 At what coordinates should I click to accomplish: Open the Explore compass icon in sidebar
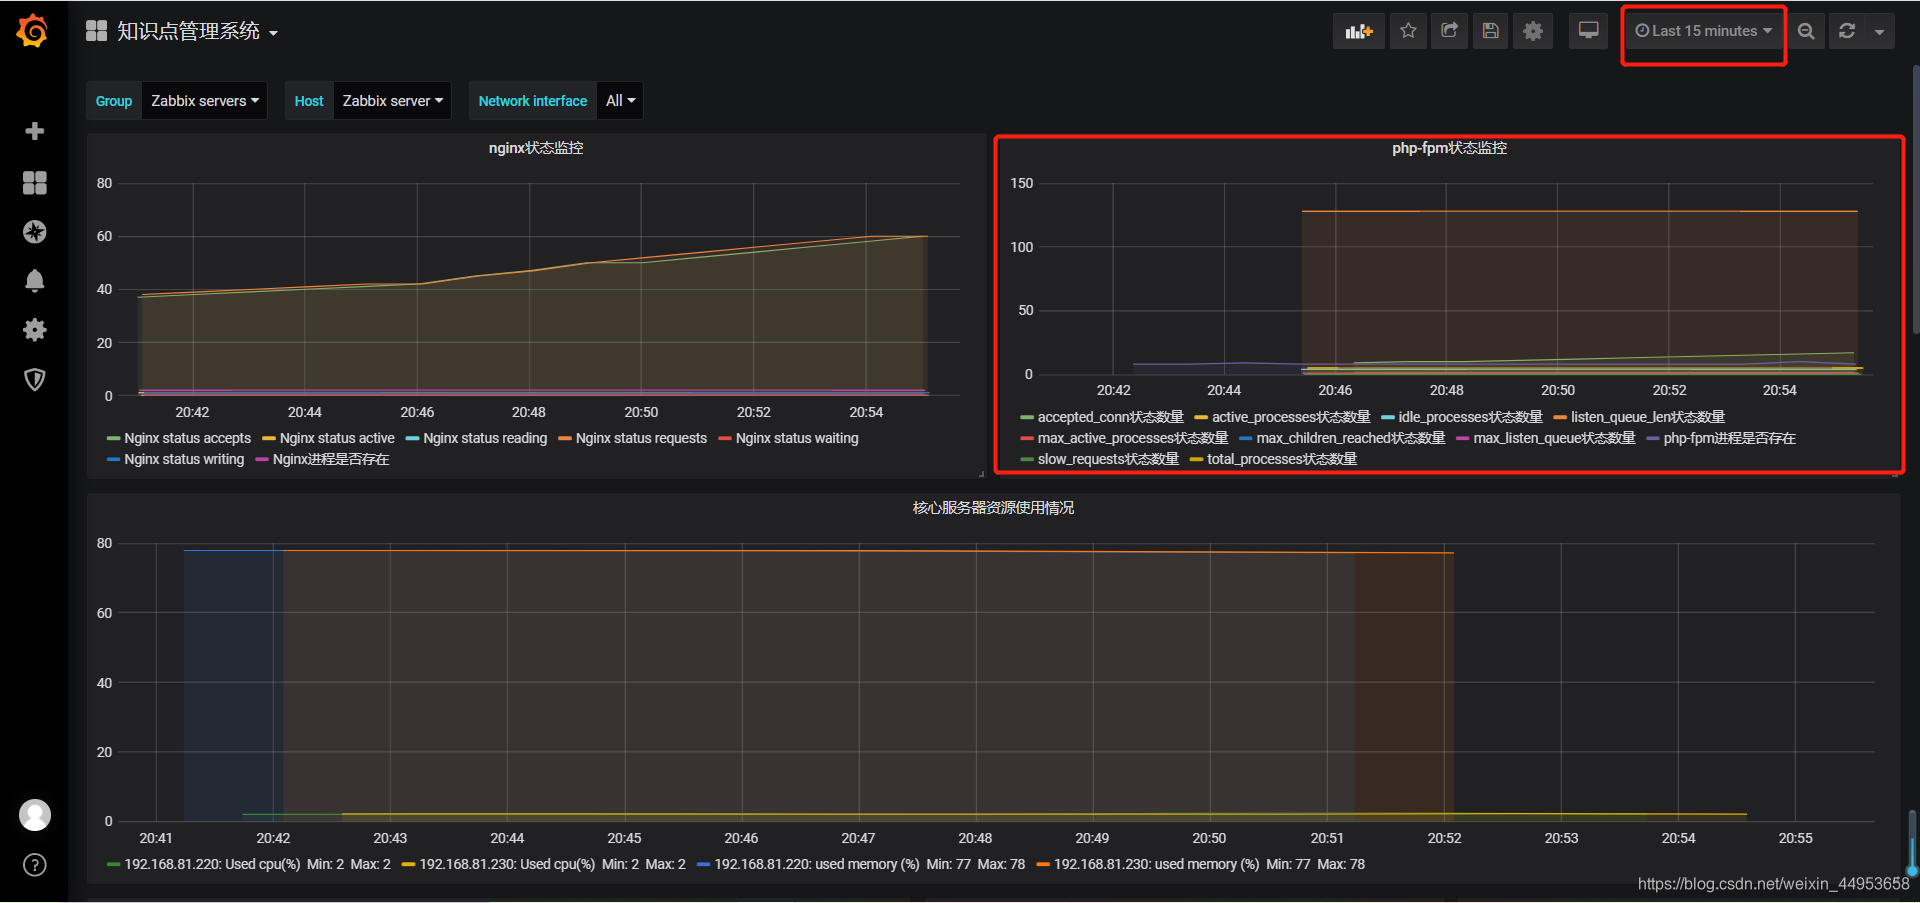pos(35,232)
